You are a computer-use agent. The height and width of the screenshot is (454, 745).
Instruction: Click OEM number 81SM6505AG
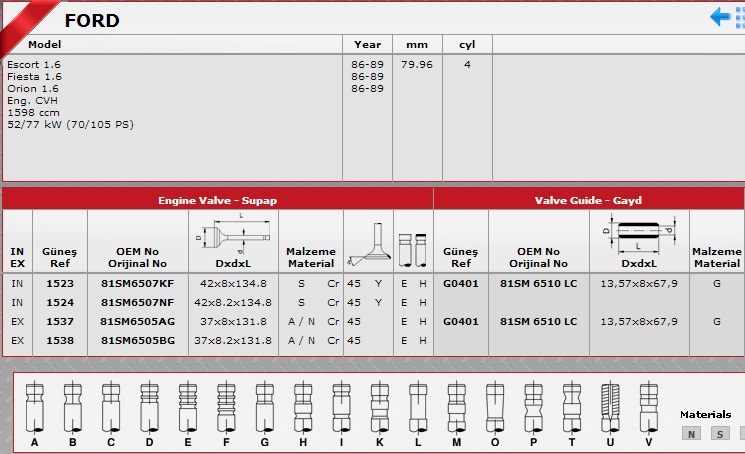point(137,322)
